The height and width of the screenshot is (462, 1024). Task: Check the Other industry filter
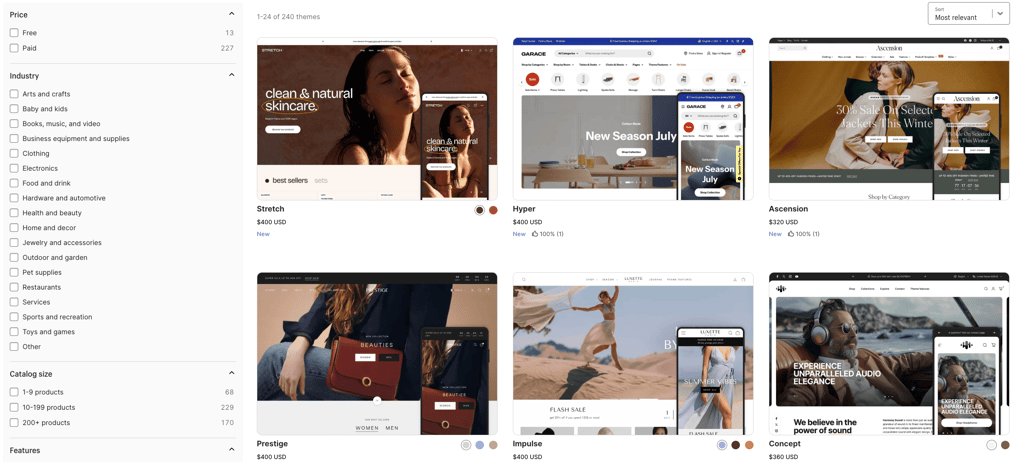click(14, 346)
